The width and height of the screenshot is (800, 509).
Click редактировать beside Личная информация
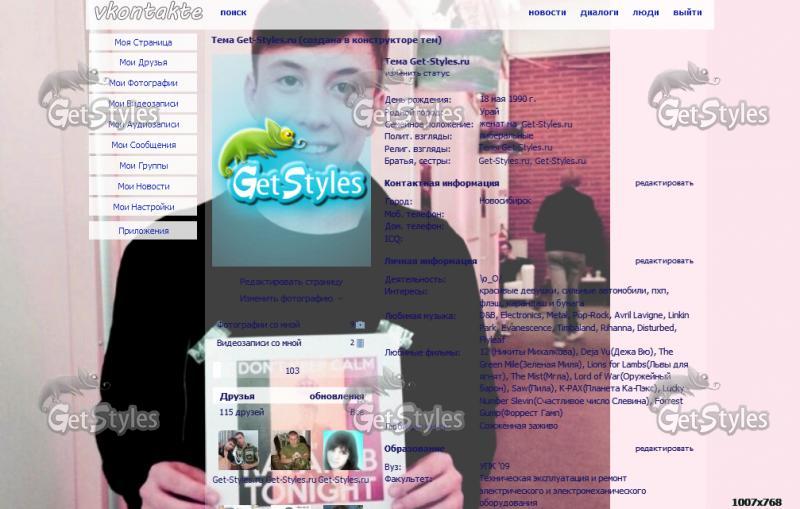664,261
